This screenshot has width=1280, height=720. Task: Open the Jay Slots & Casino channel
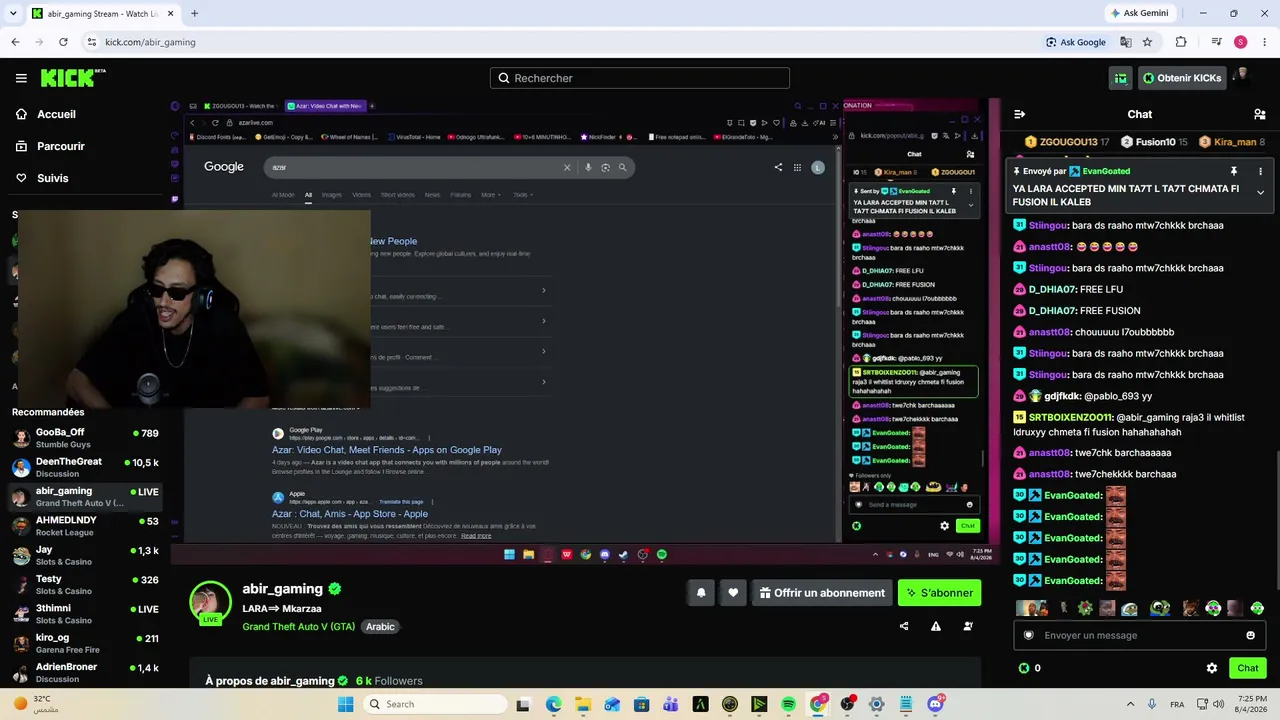click(85, 555)
